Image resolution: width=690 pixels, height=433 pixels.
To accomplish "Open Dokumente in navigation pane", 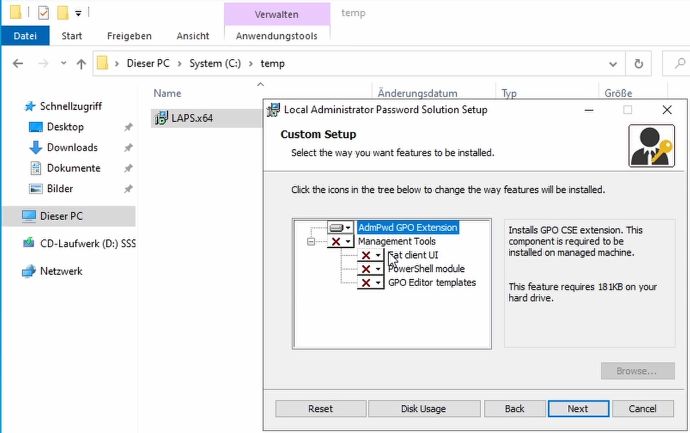I will coord(73,168).
